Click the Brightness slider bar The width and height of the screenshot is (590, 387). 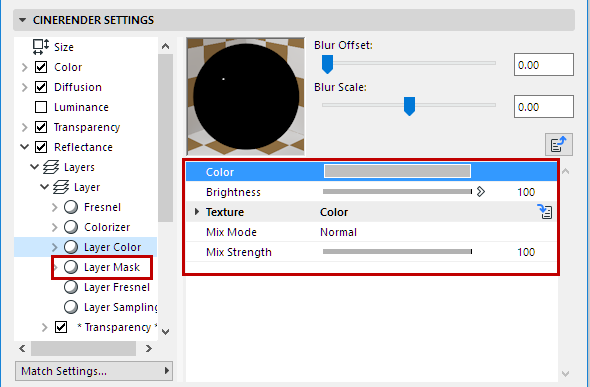(x=397, y=192)
